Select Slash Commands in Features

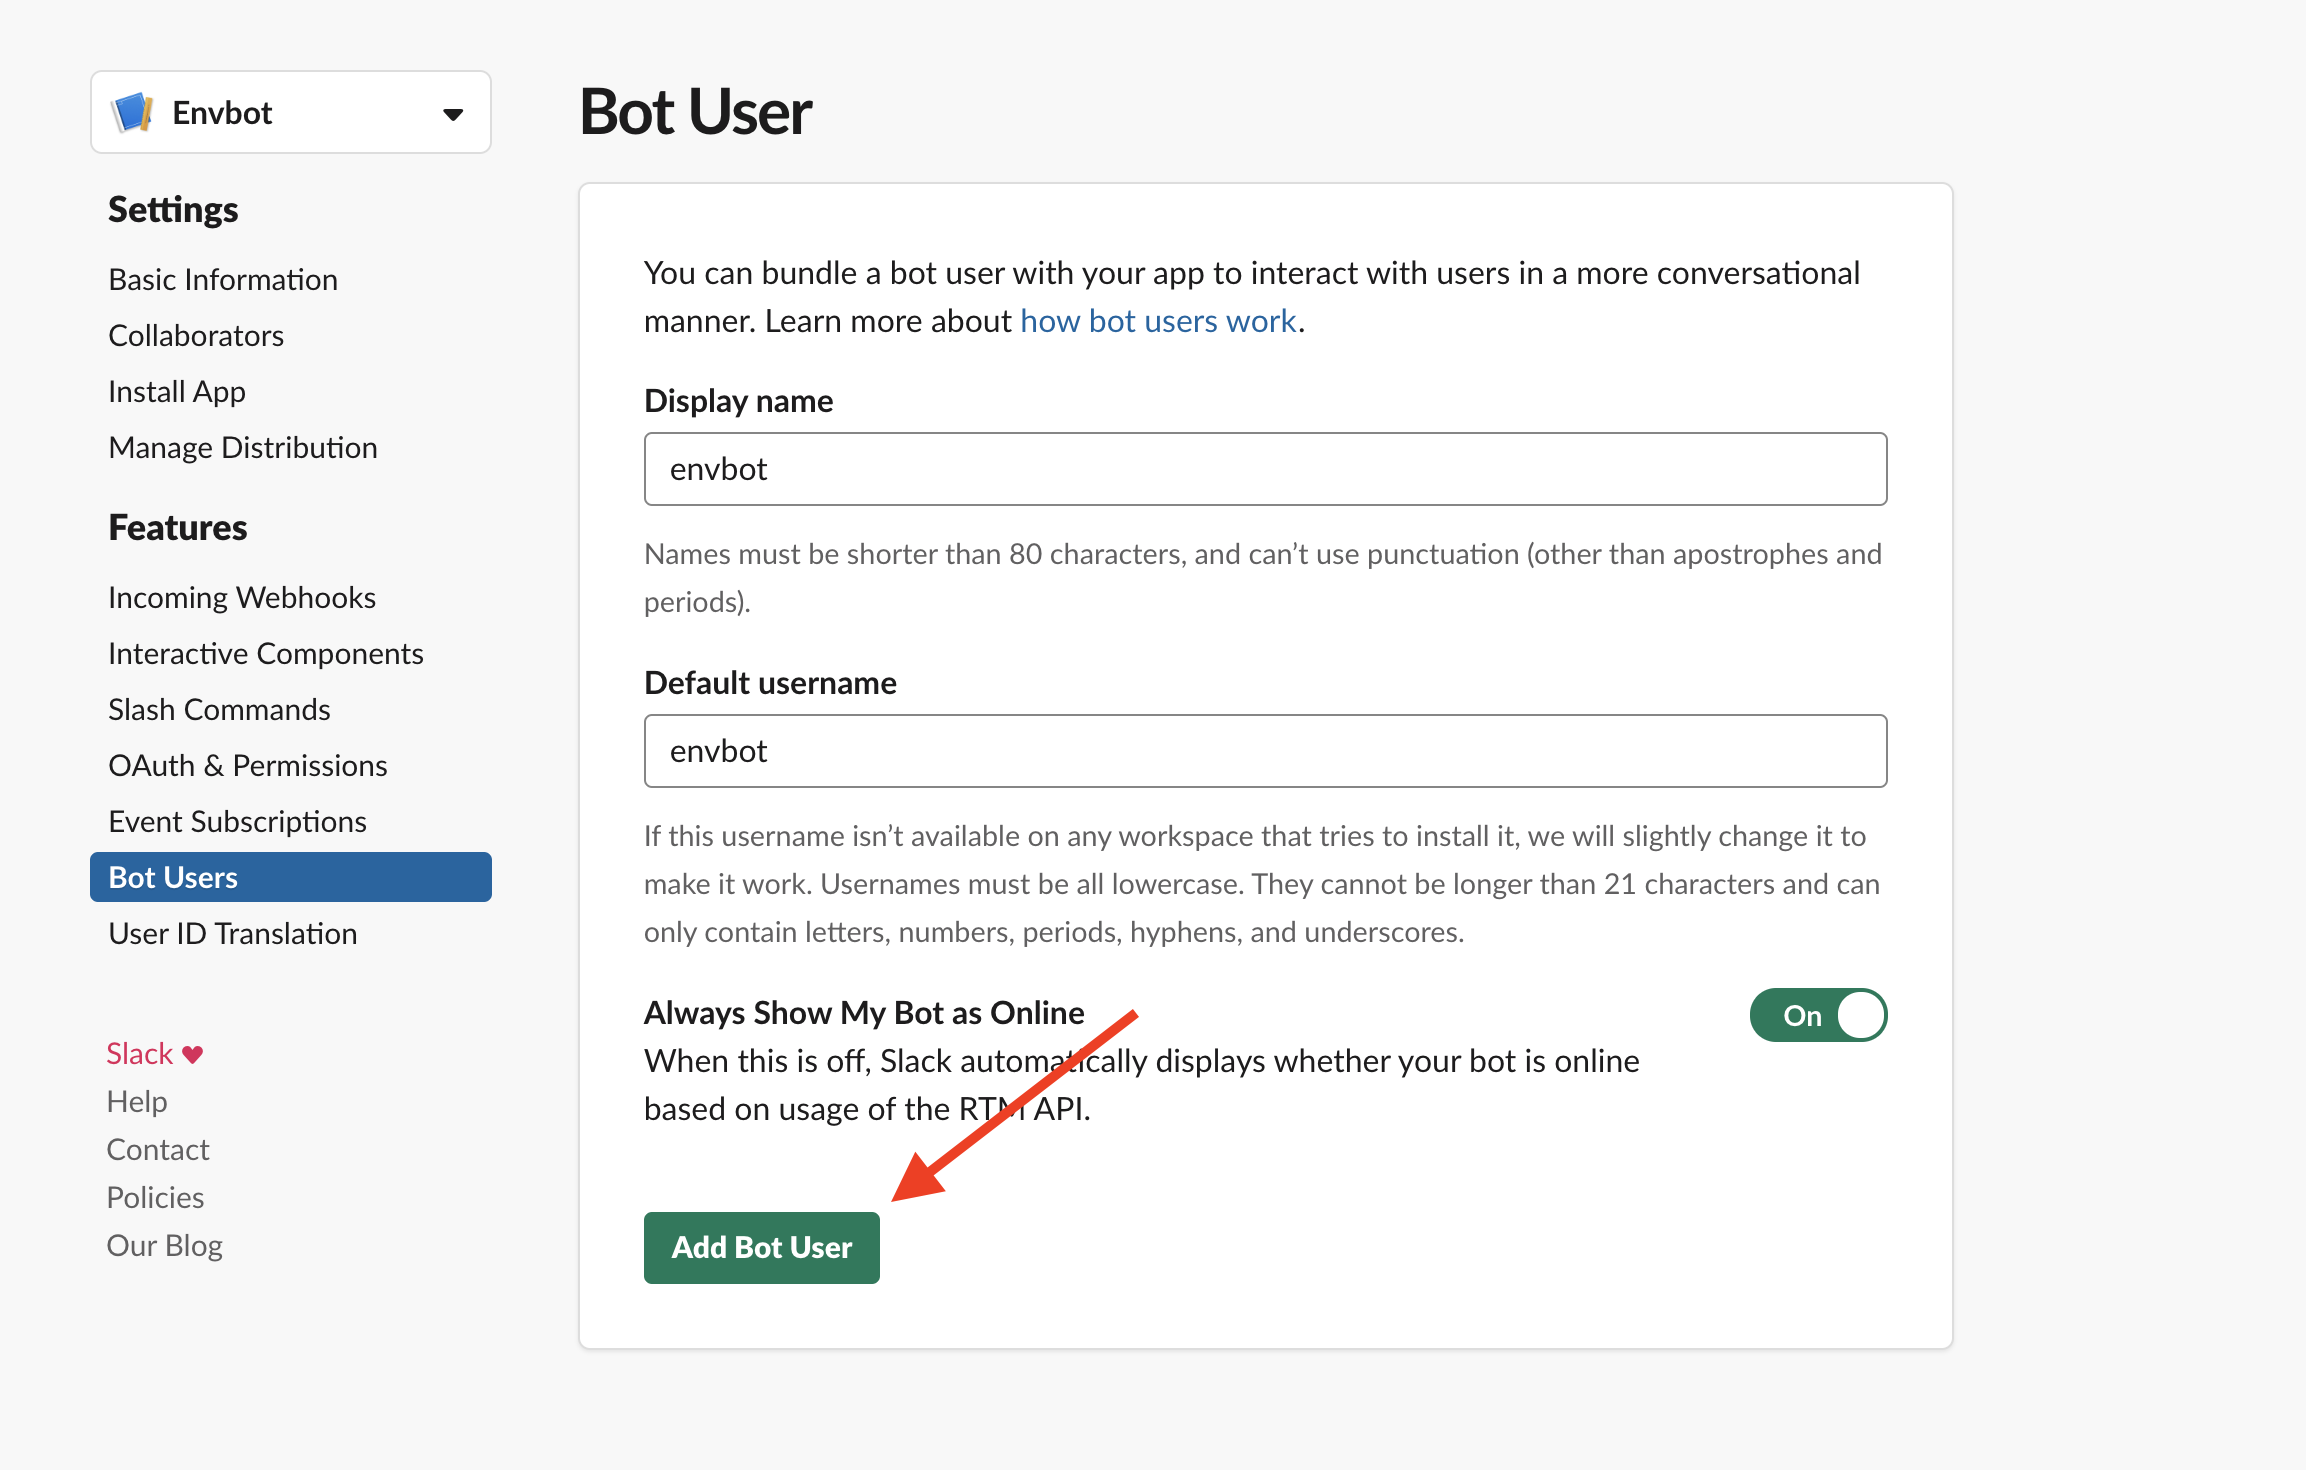(219, 709)
